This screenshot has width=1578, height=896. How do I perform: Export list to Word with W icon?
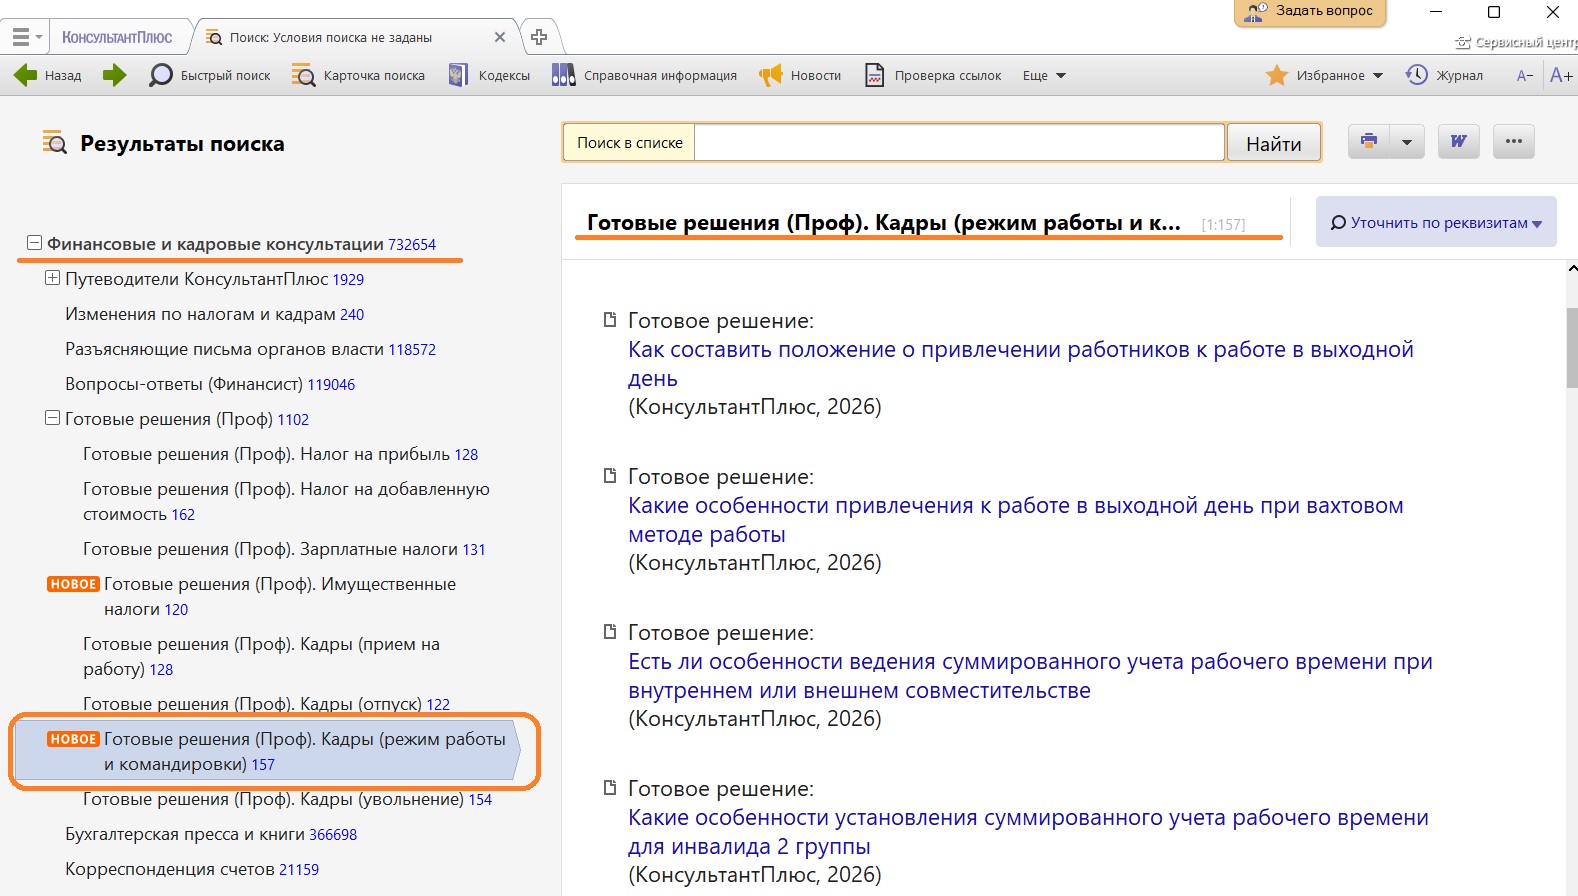click(1459, 141)
